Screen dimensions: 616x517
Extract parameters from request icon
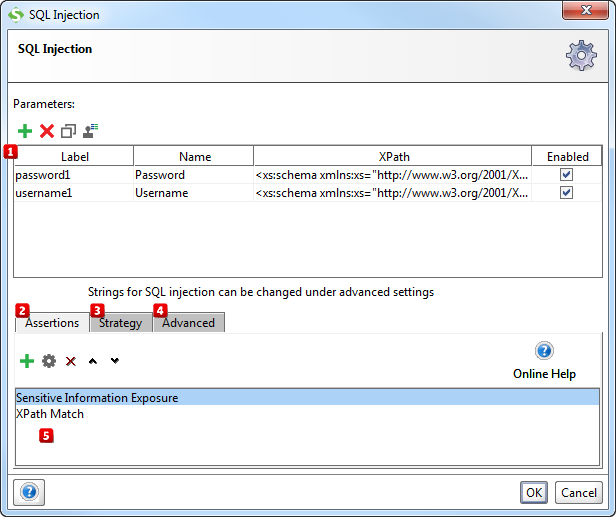pos(90,131)
